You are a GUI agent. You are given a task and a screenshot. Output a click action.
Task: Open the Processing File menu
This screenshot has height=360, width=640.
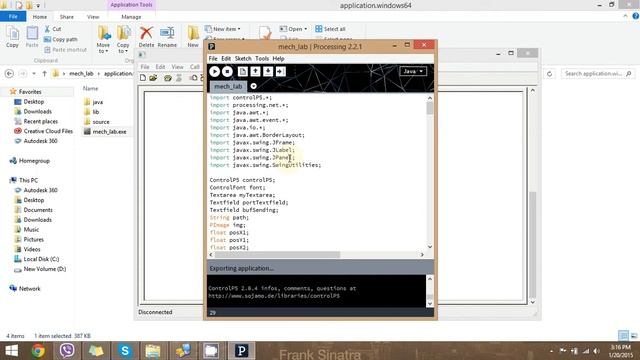[213, 58]
